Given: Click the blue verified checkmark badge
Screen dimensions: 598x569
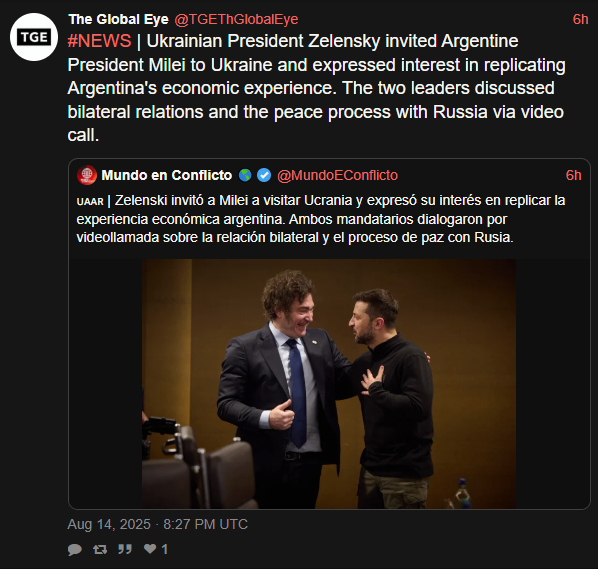Looking at the screenshot, I should (x=264, y=175).
